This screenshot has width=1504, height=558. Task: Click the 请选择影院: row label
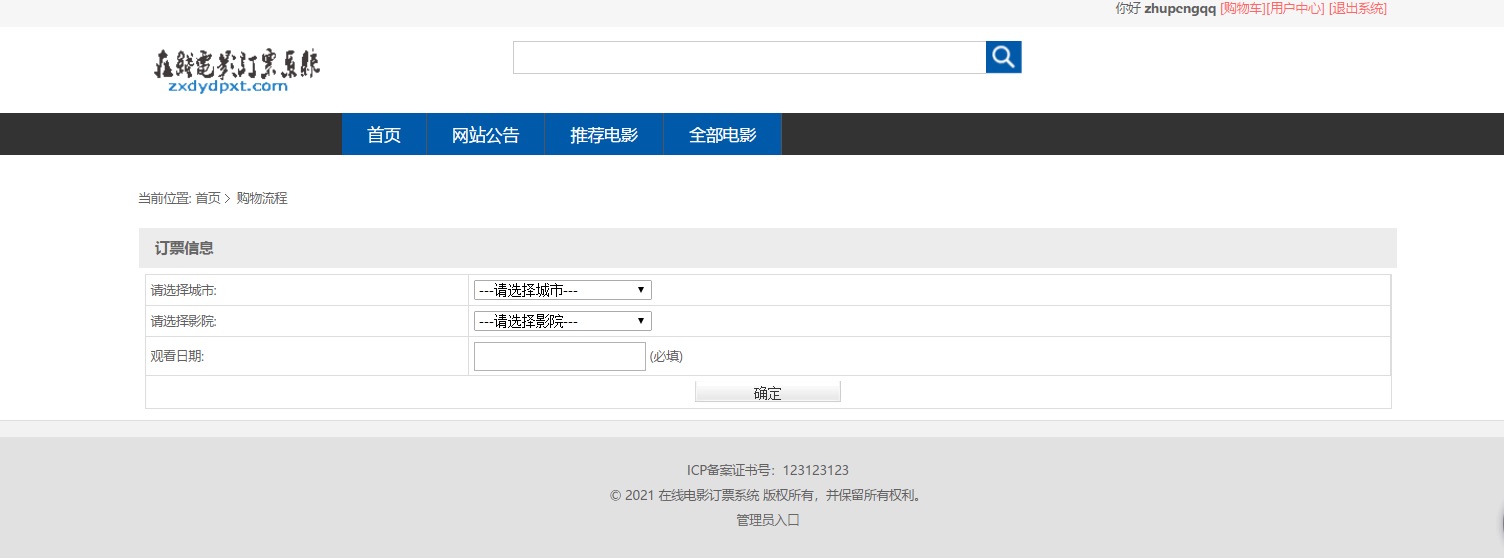coord(184,322)
